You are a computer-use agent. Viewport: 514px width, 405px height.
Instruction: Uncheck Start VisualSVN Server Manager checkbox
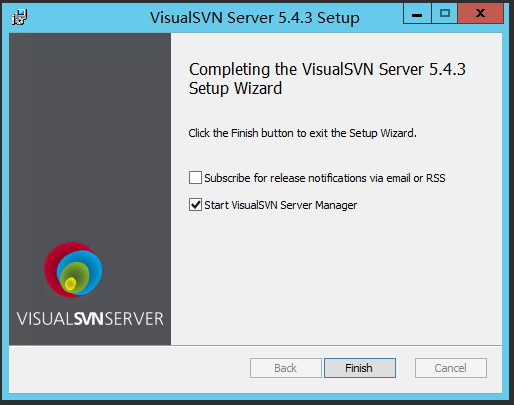(195, 205)
